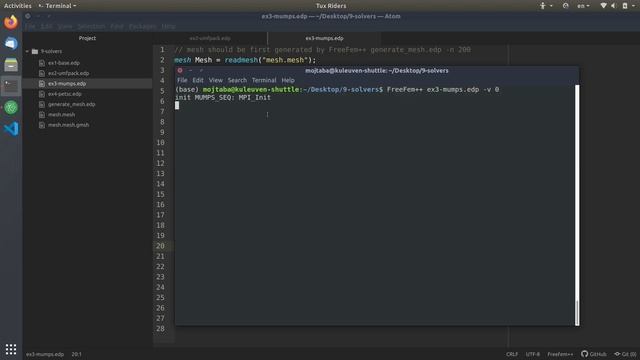Open the Show Applications grid

coord(11,349)
